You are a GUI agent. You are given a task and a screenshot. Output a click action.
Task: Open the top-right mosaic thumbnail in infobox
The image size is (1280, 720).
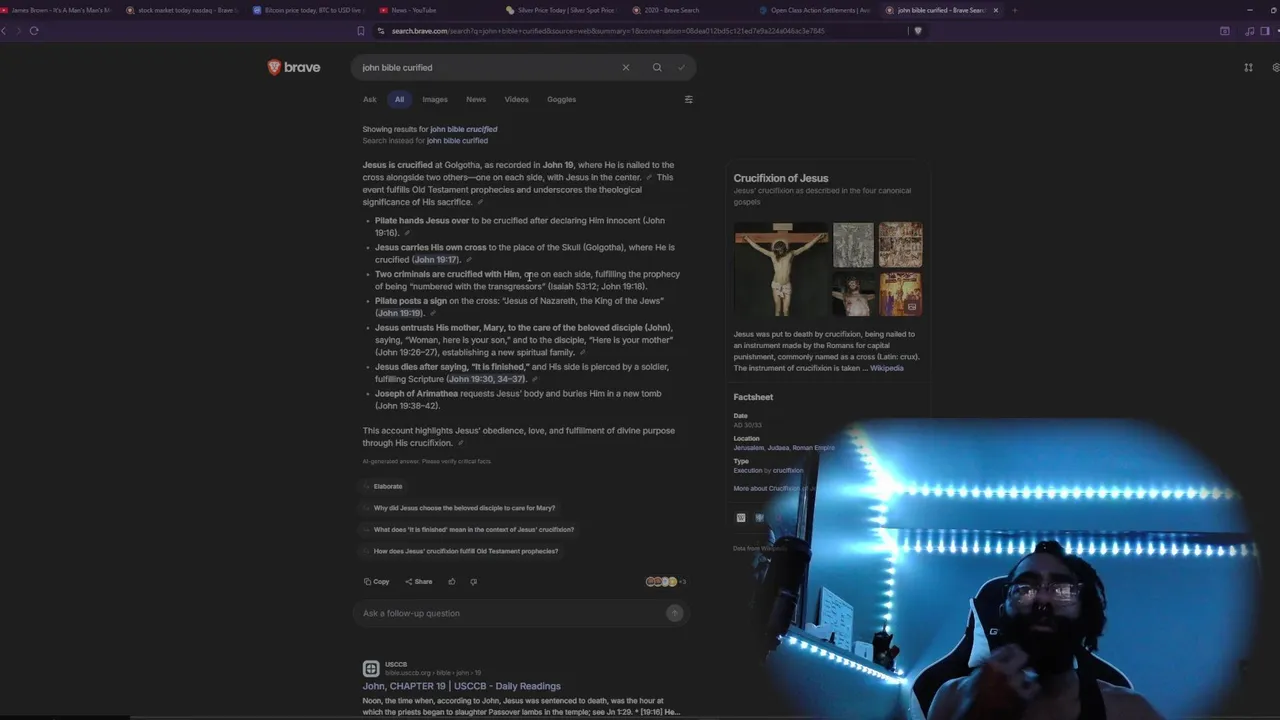coord(900,245)
